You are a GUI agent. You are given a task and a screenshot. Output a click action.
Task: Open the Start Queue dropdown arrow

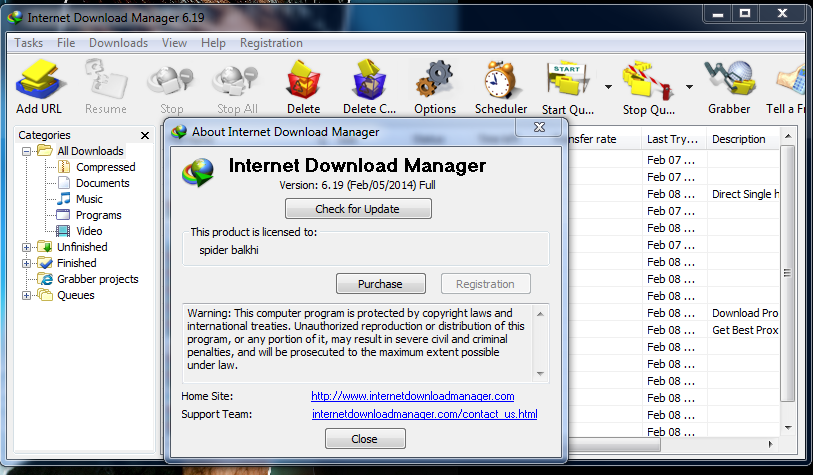[x=608, y=87]
